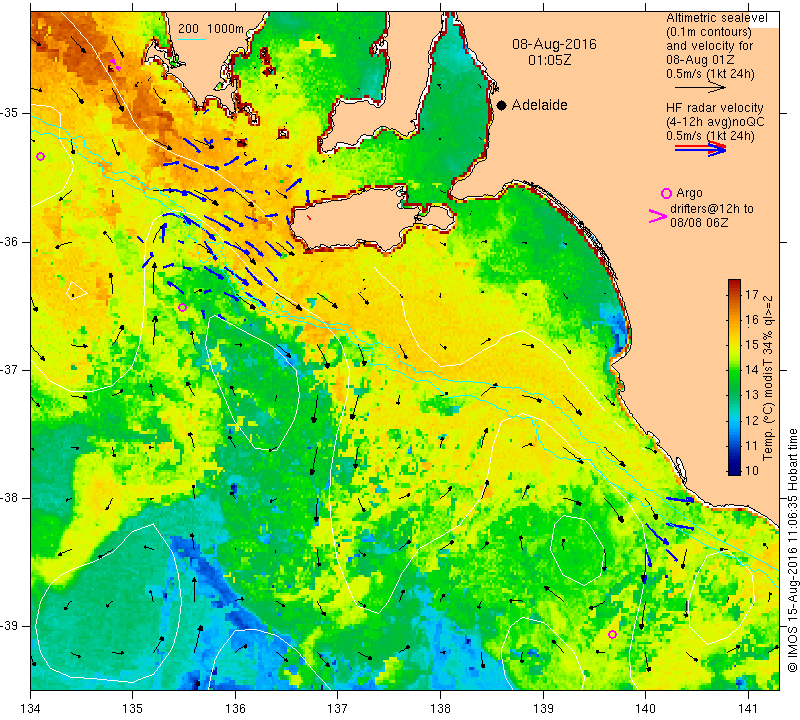Click the -36 latitude axis label
The height and width of the screenshot is (720, 800).
[10, 241]
